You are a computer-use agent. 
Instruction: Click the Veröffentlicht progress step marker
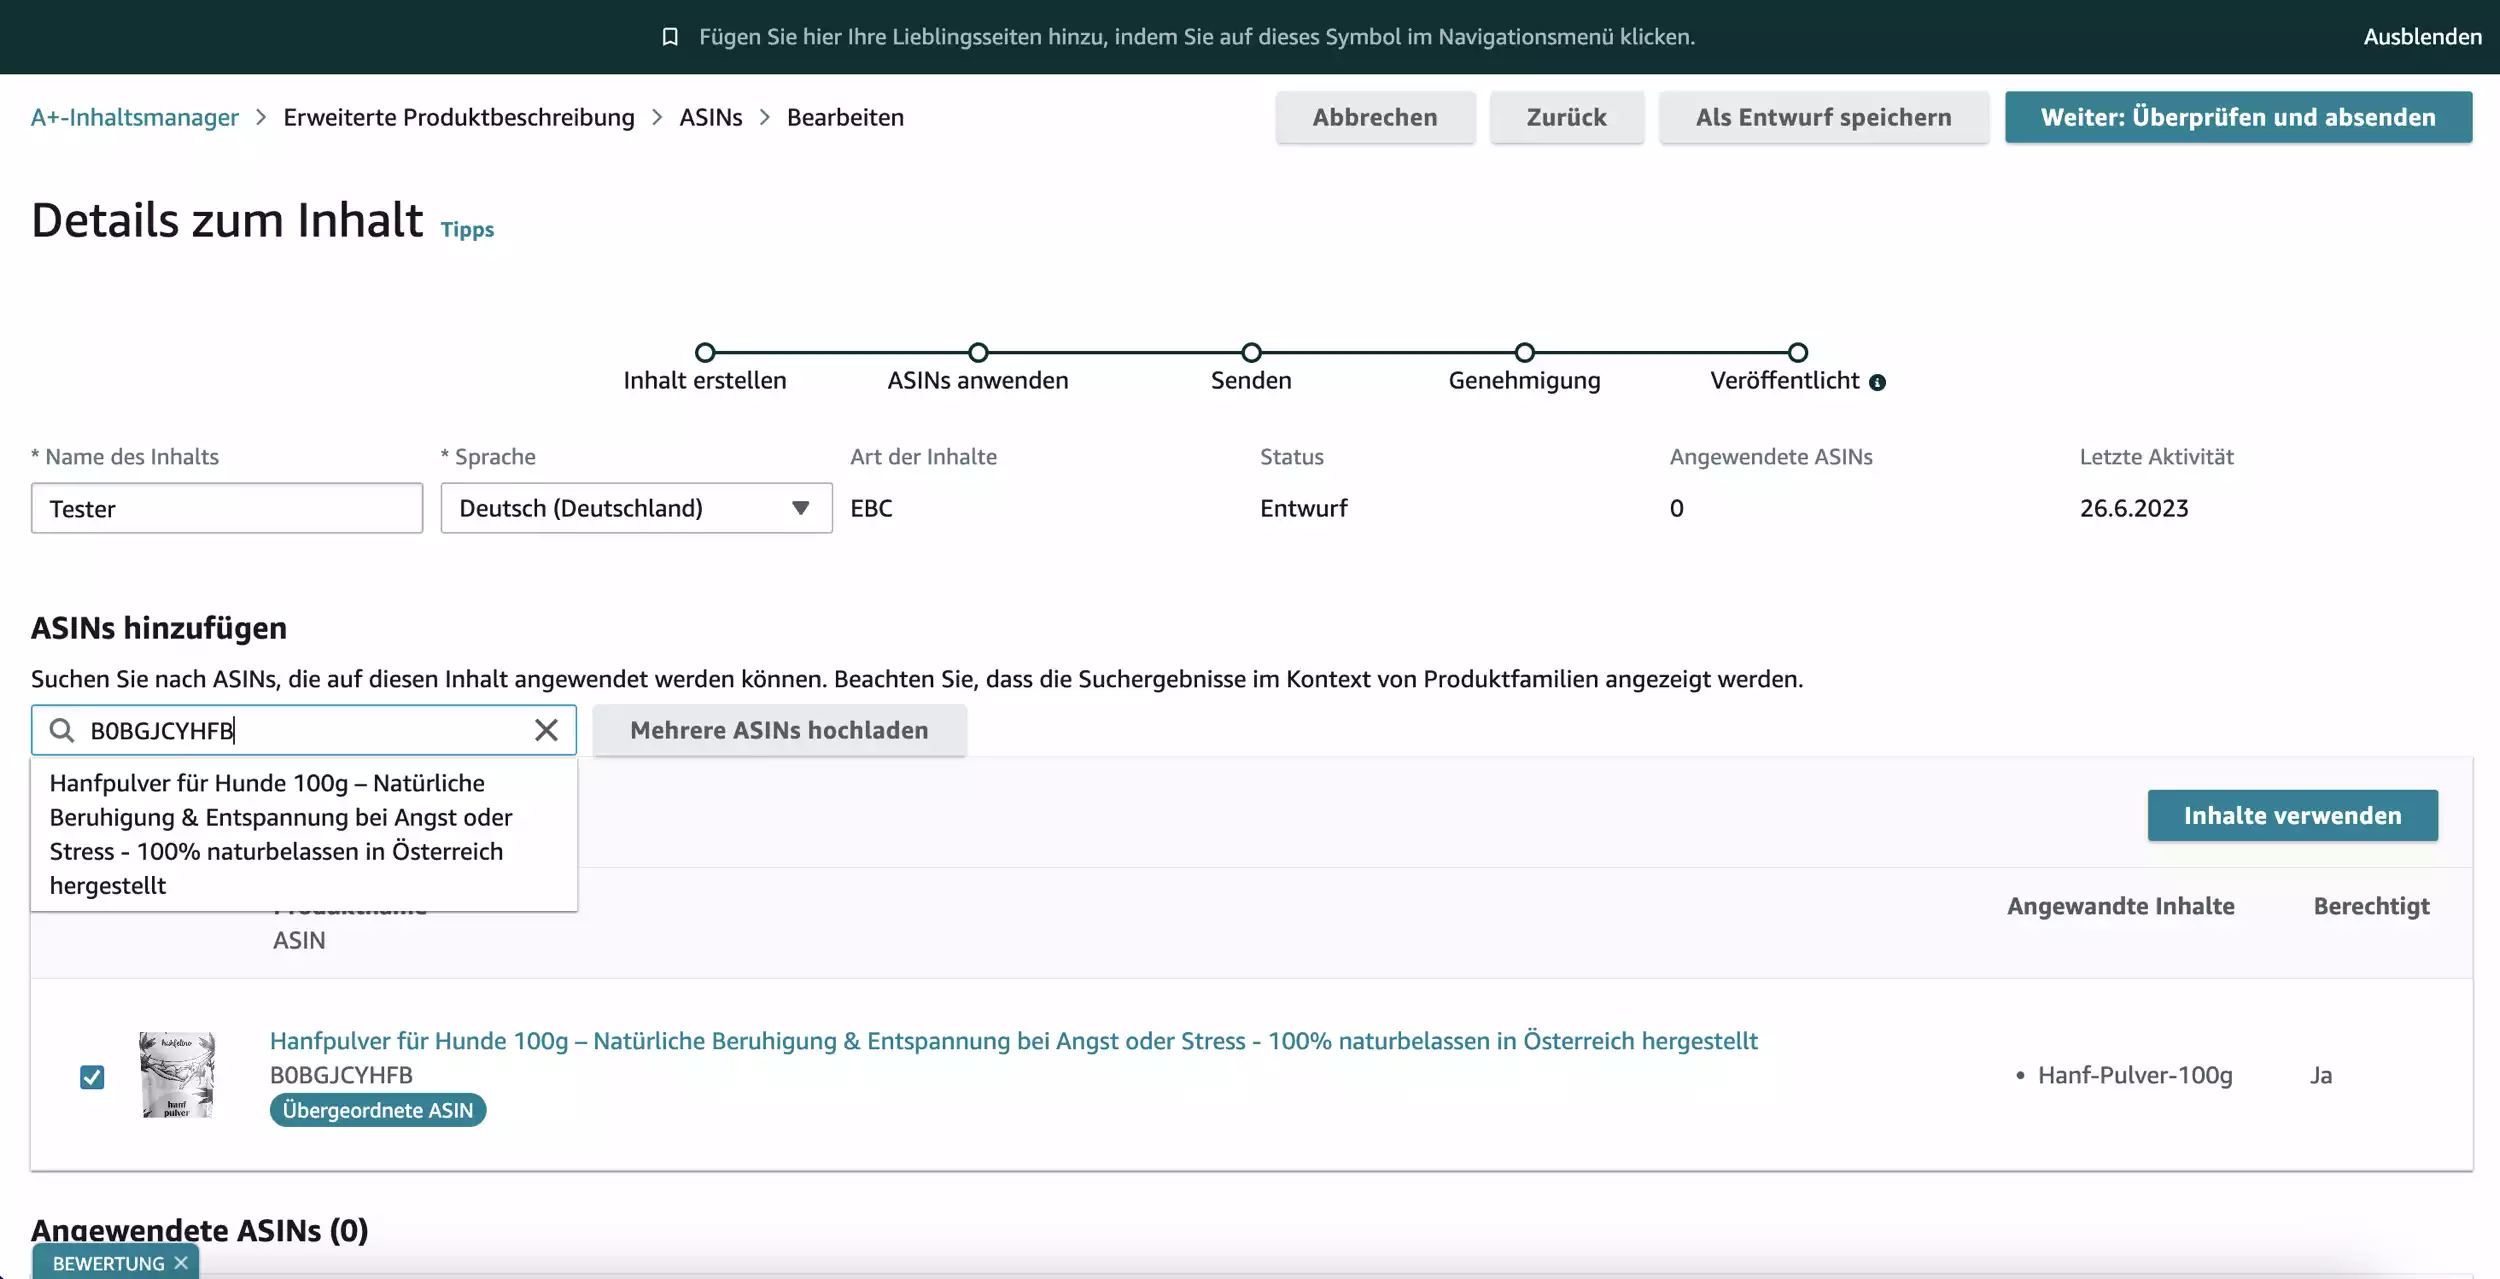point(1798,352)
